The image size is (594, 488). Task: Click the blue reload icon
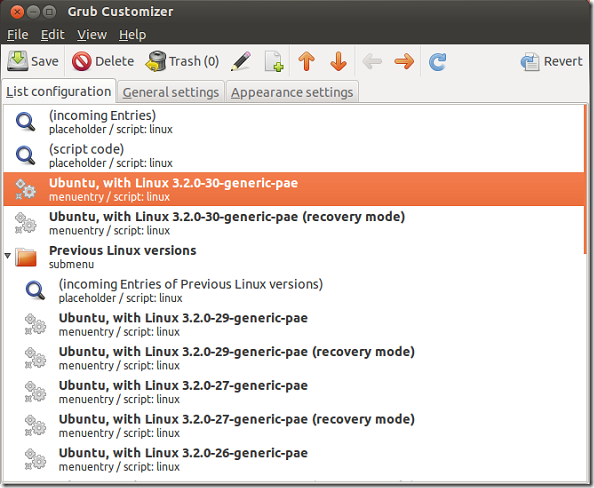coord(437,61)
